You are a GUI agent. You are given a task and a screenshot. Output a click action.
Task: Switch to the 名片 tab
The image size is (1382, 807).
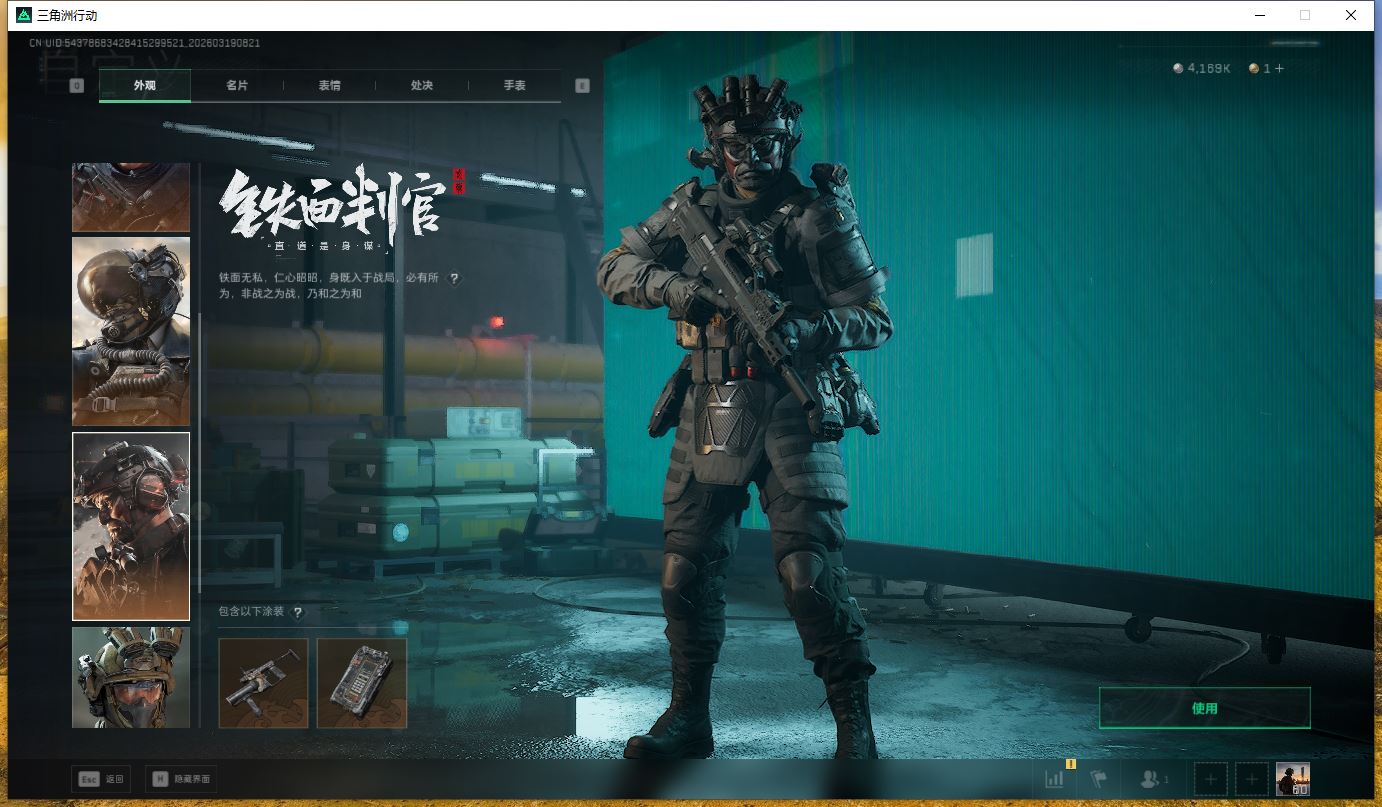pos(237,86)
